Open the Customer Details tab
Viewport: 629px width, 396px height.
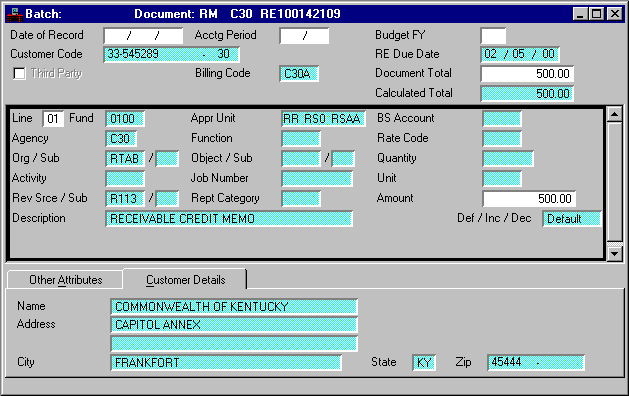coord(185,279)
